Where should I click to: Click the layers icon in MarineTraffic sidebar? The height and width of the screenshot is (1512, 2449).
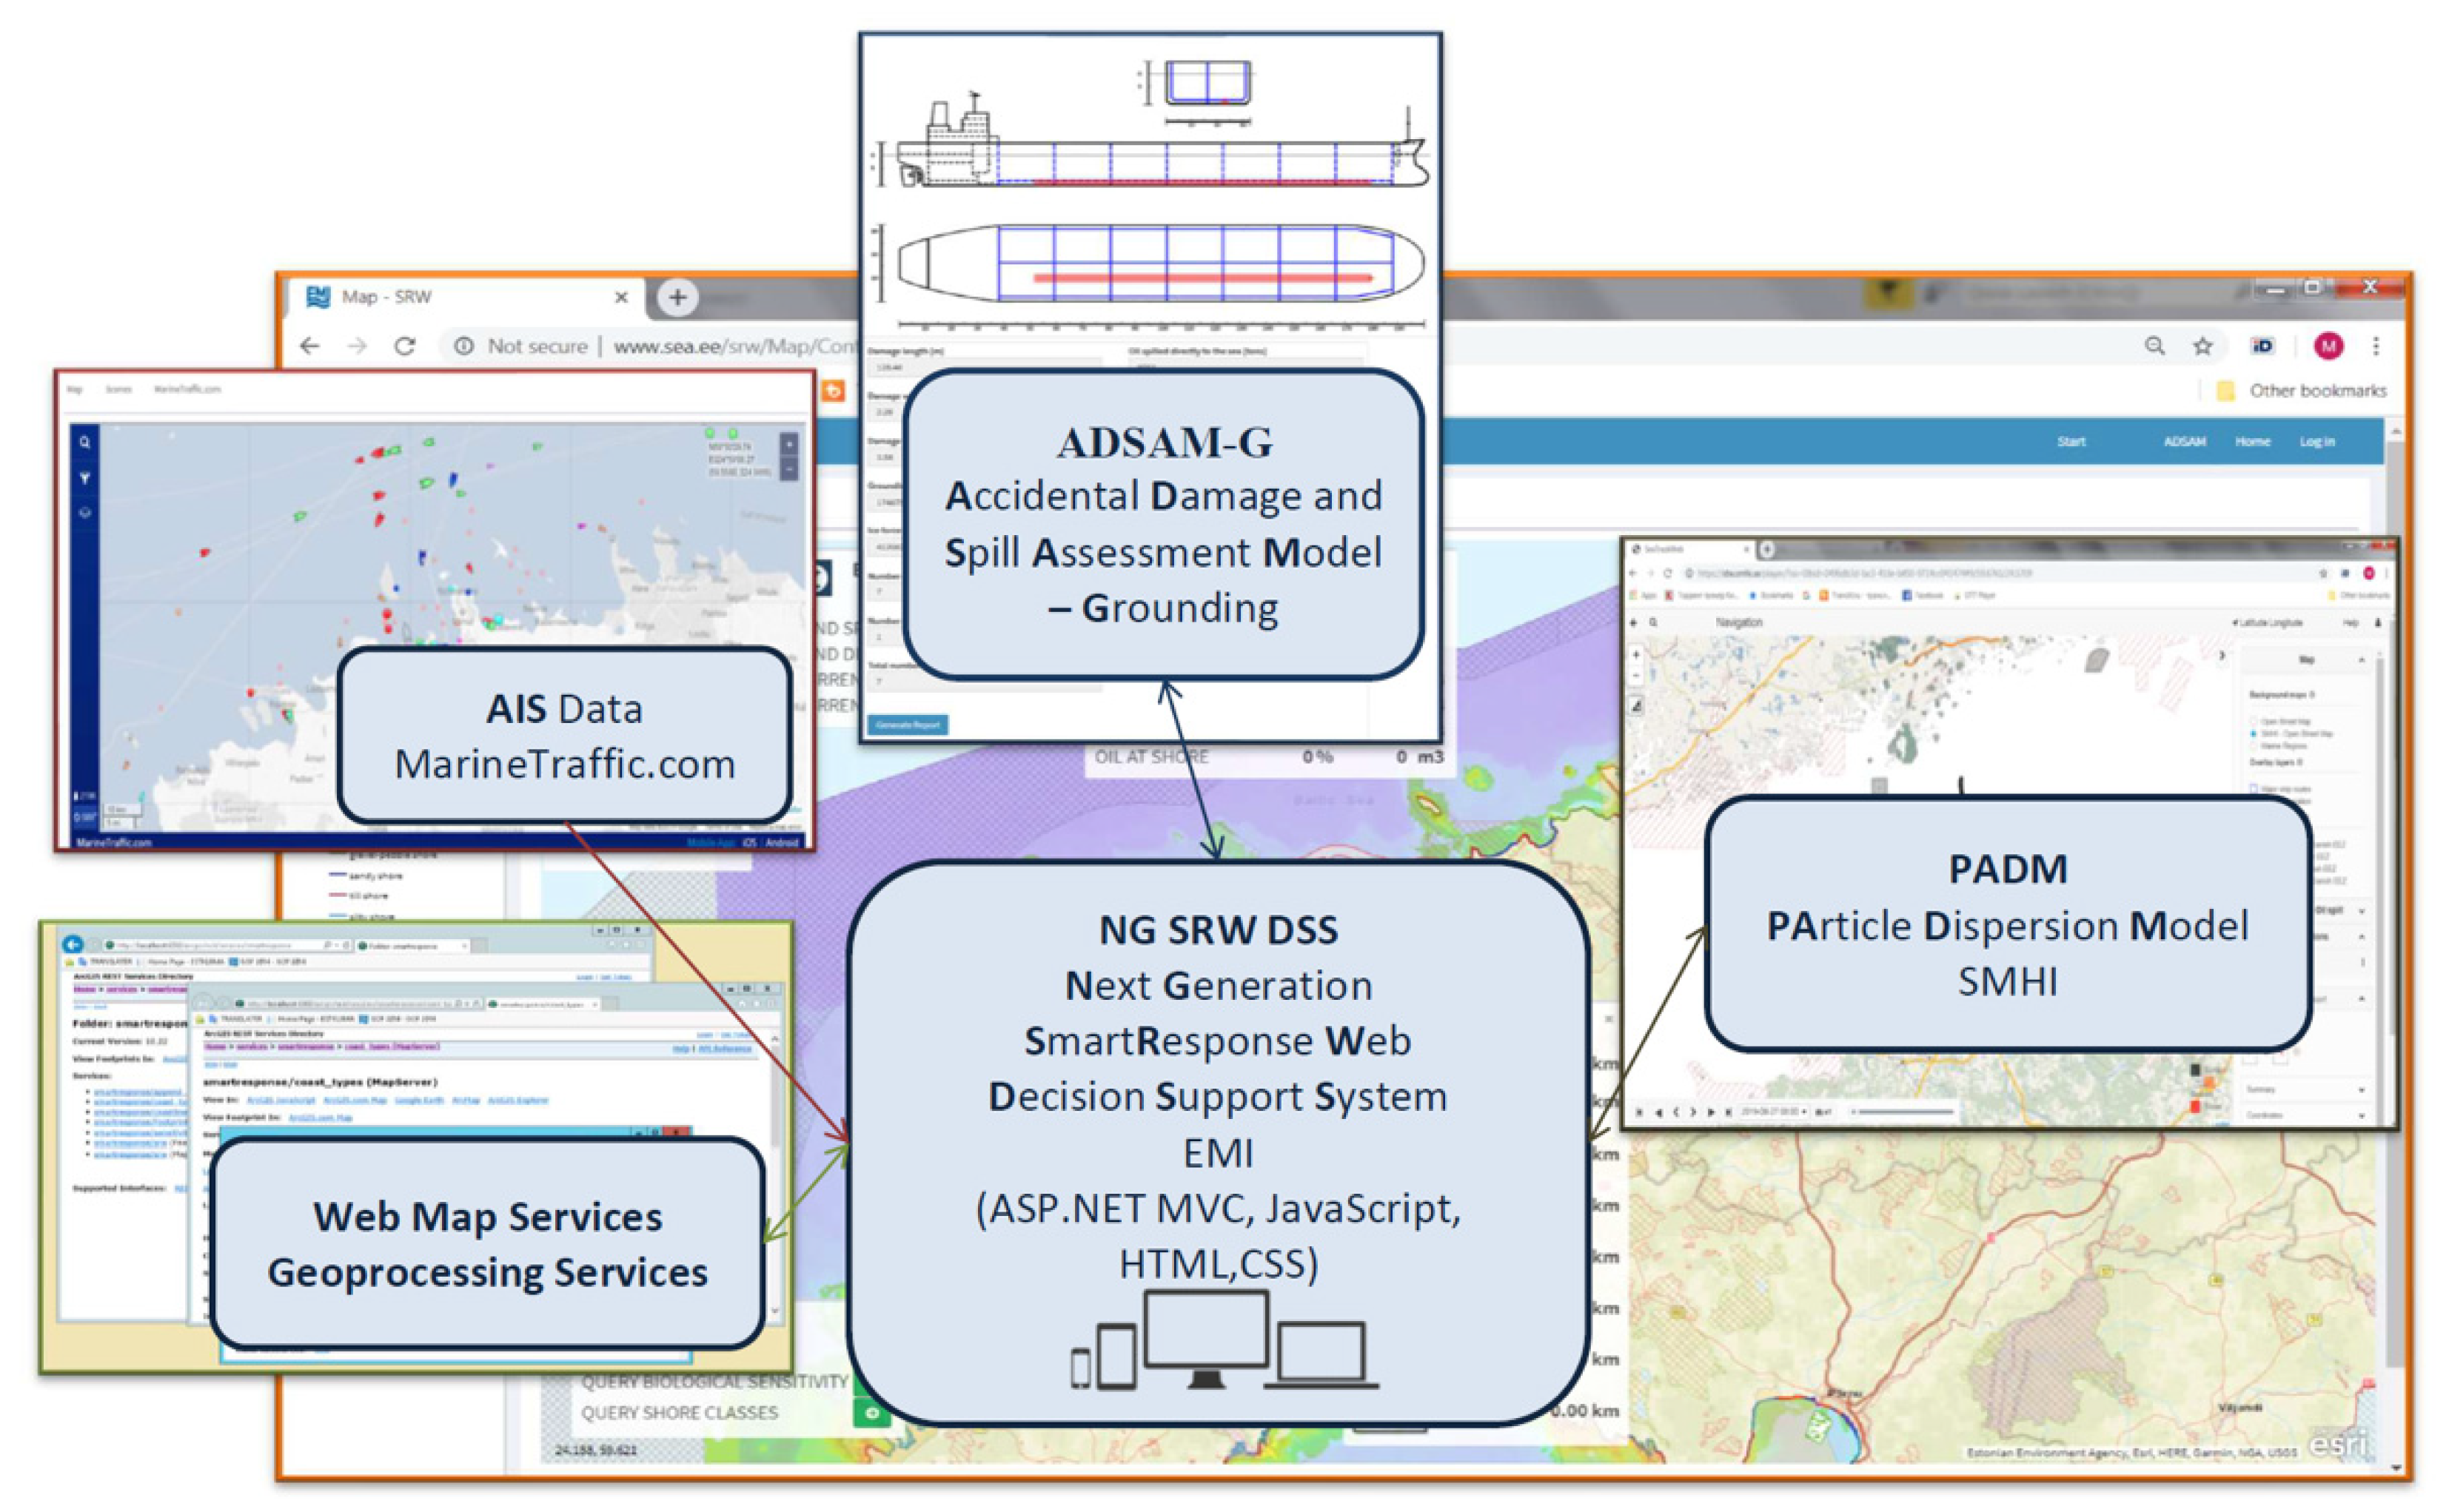click(85, 513)
